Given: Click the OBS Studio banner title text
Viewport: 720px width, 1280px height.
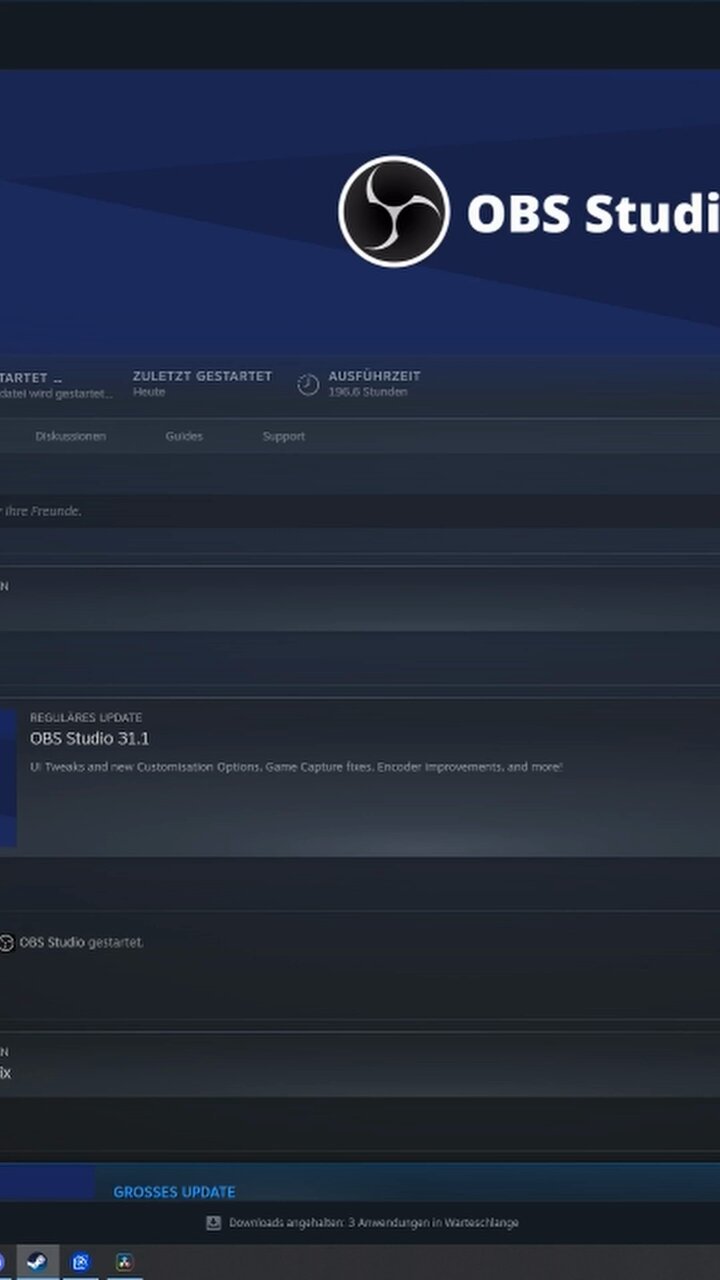Looking at the screenshot, I should 593,213.
